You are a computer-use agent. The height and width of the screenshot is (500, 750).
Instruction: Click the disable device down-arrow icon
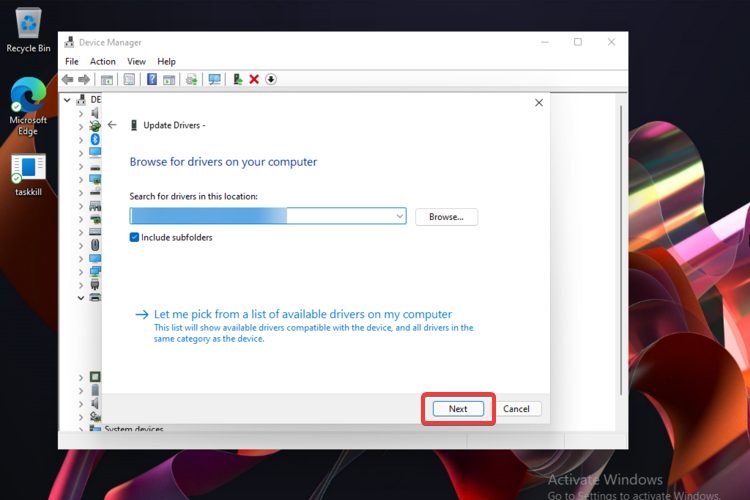pos(270,79)
